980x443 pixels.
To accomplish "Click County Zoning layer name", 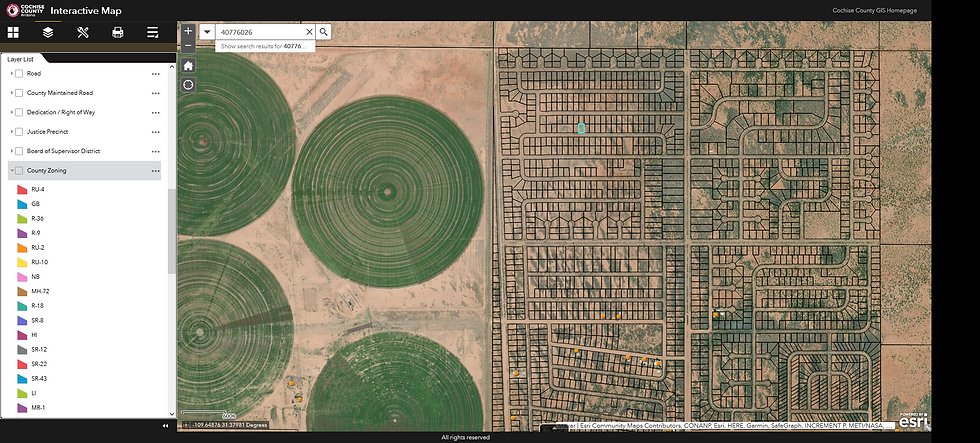I will (x=46, y=171).
